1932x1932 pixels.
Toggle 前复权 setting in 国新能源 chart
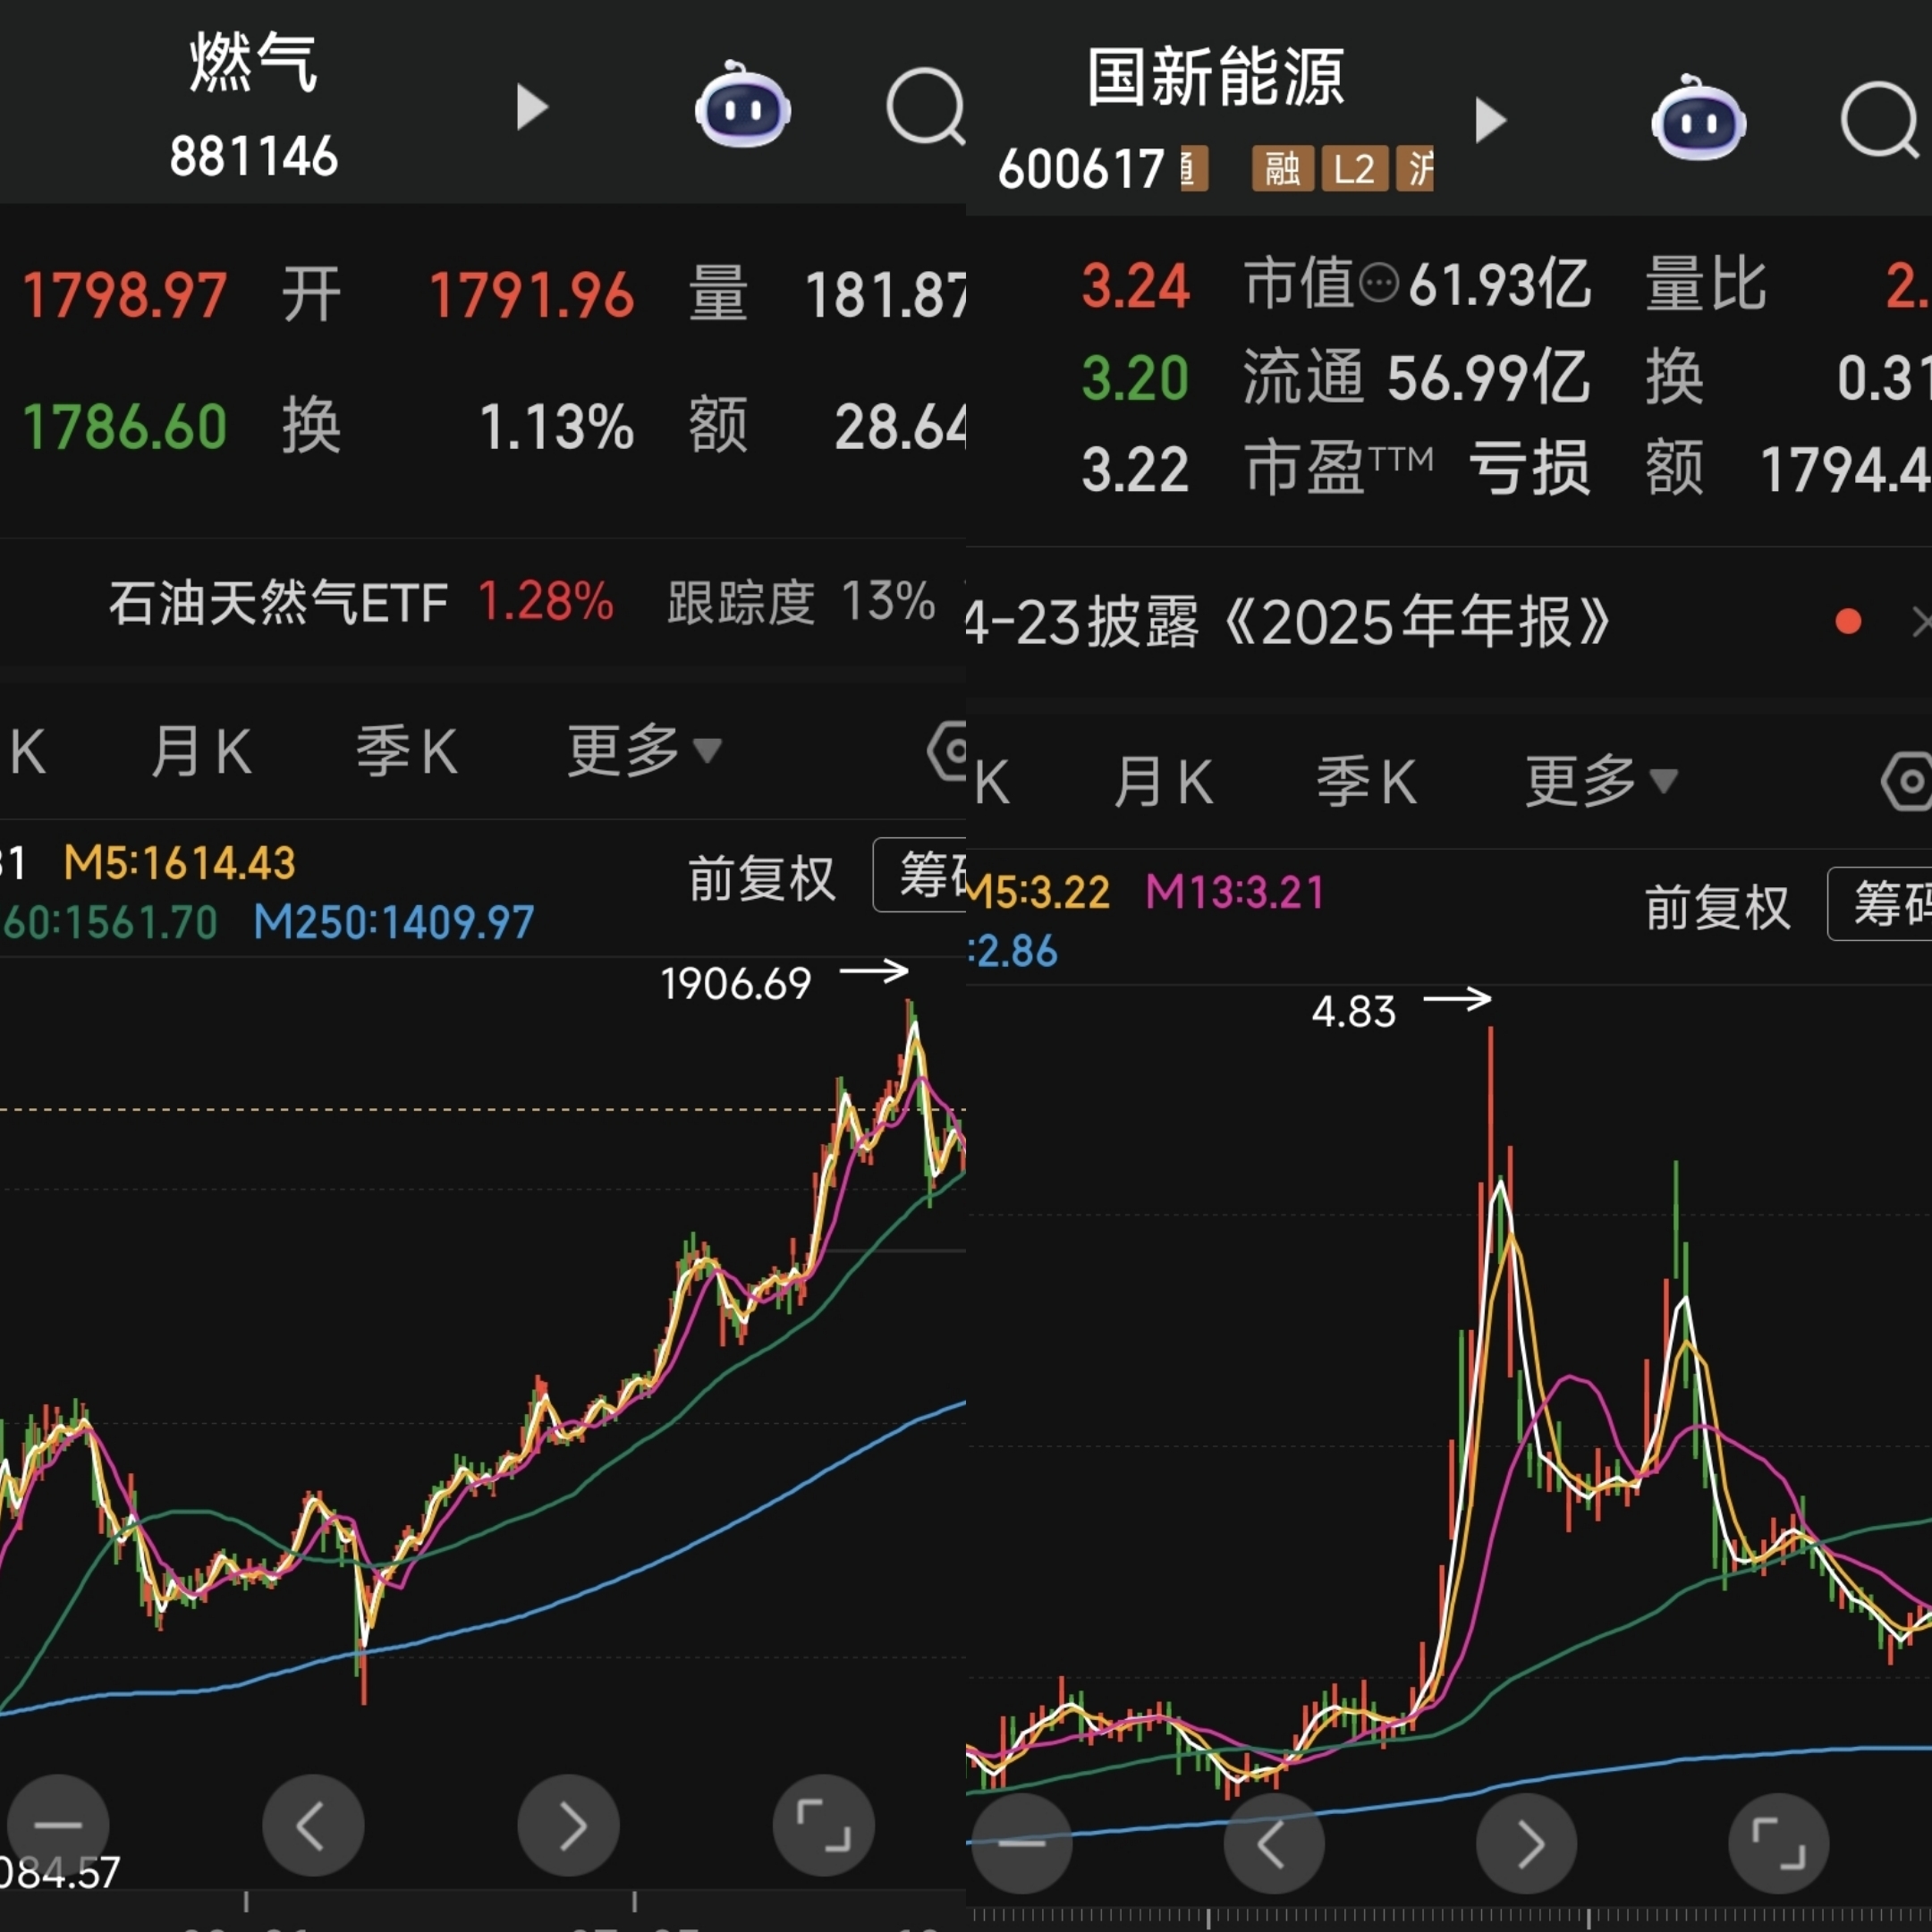click(x=1717, y=908)
